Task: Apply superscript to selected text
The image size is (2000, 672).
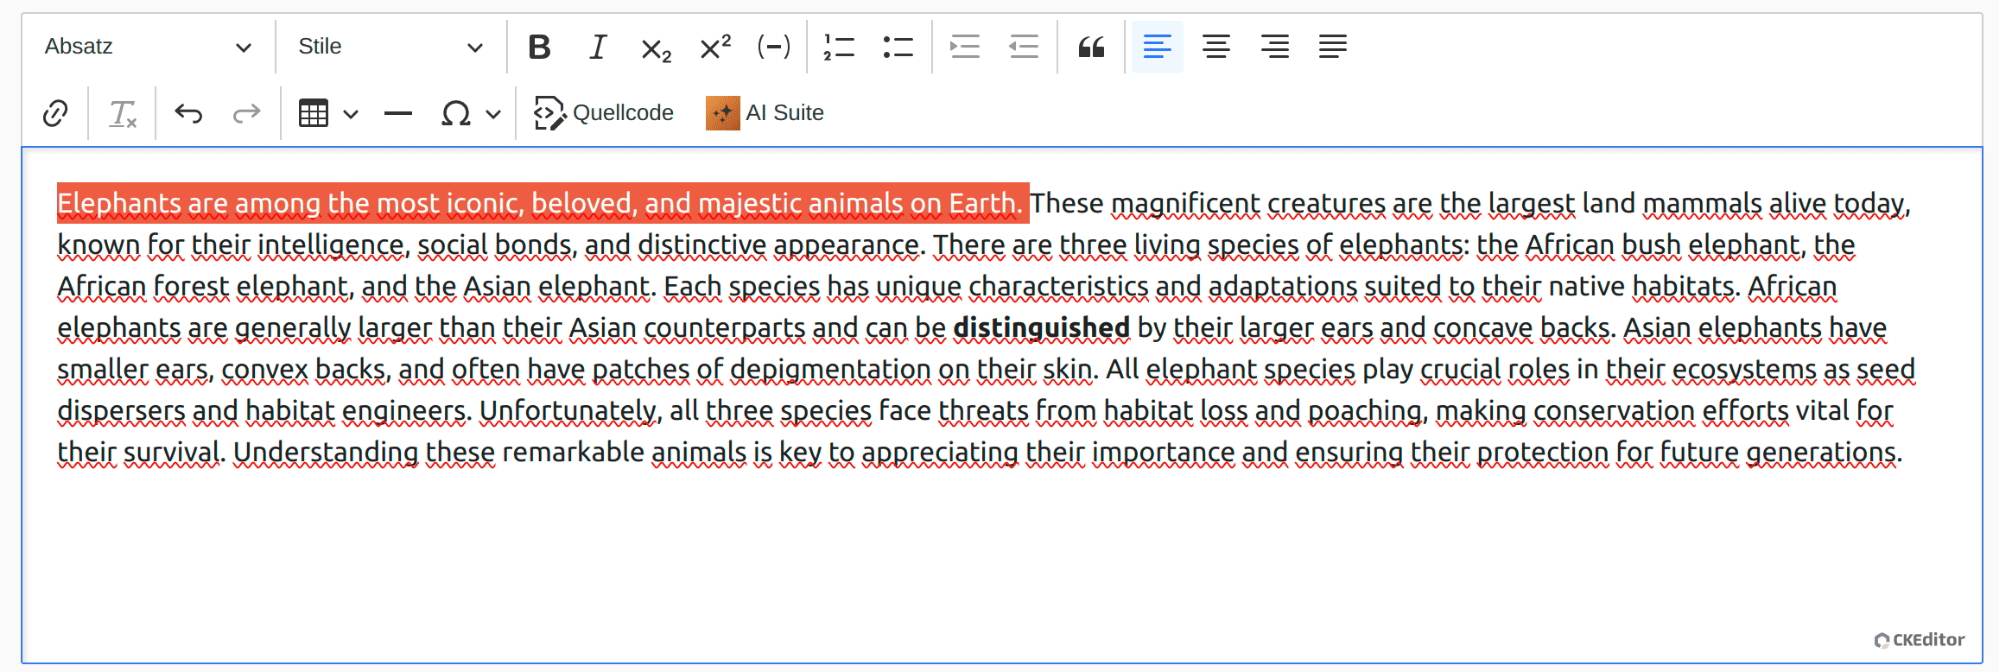Action: click(x=715, y=47)
